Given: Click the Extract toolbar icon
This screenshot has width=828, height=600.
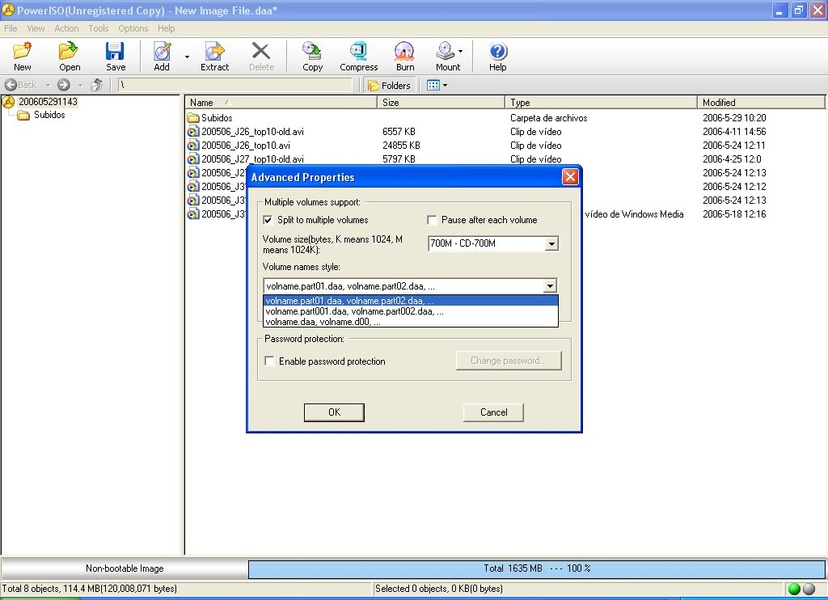Looking at the screenshot, I should click(214, 56).
